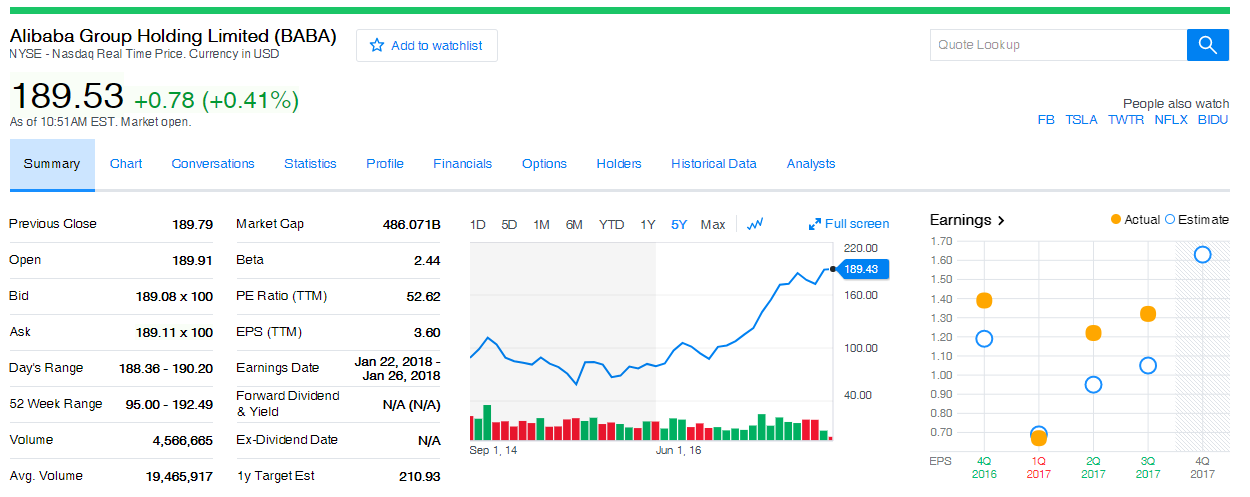Click the 189.43 price marker on chart
This screenshot has height=497, width=1250.
pos(860,269)
